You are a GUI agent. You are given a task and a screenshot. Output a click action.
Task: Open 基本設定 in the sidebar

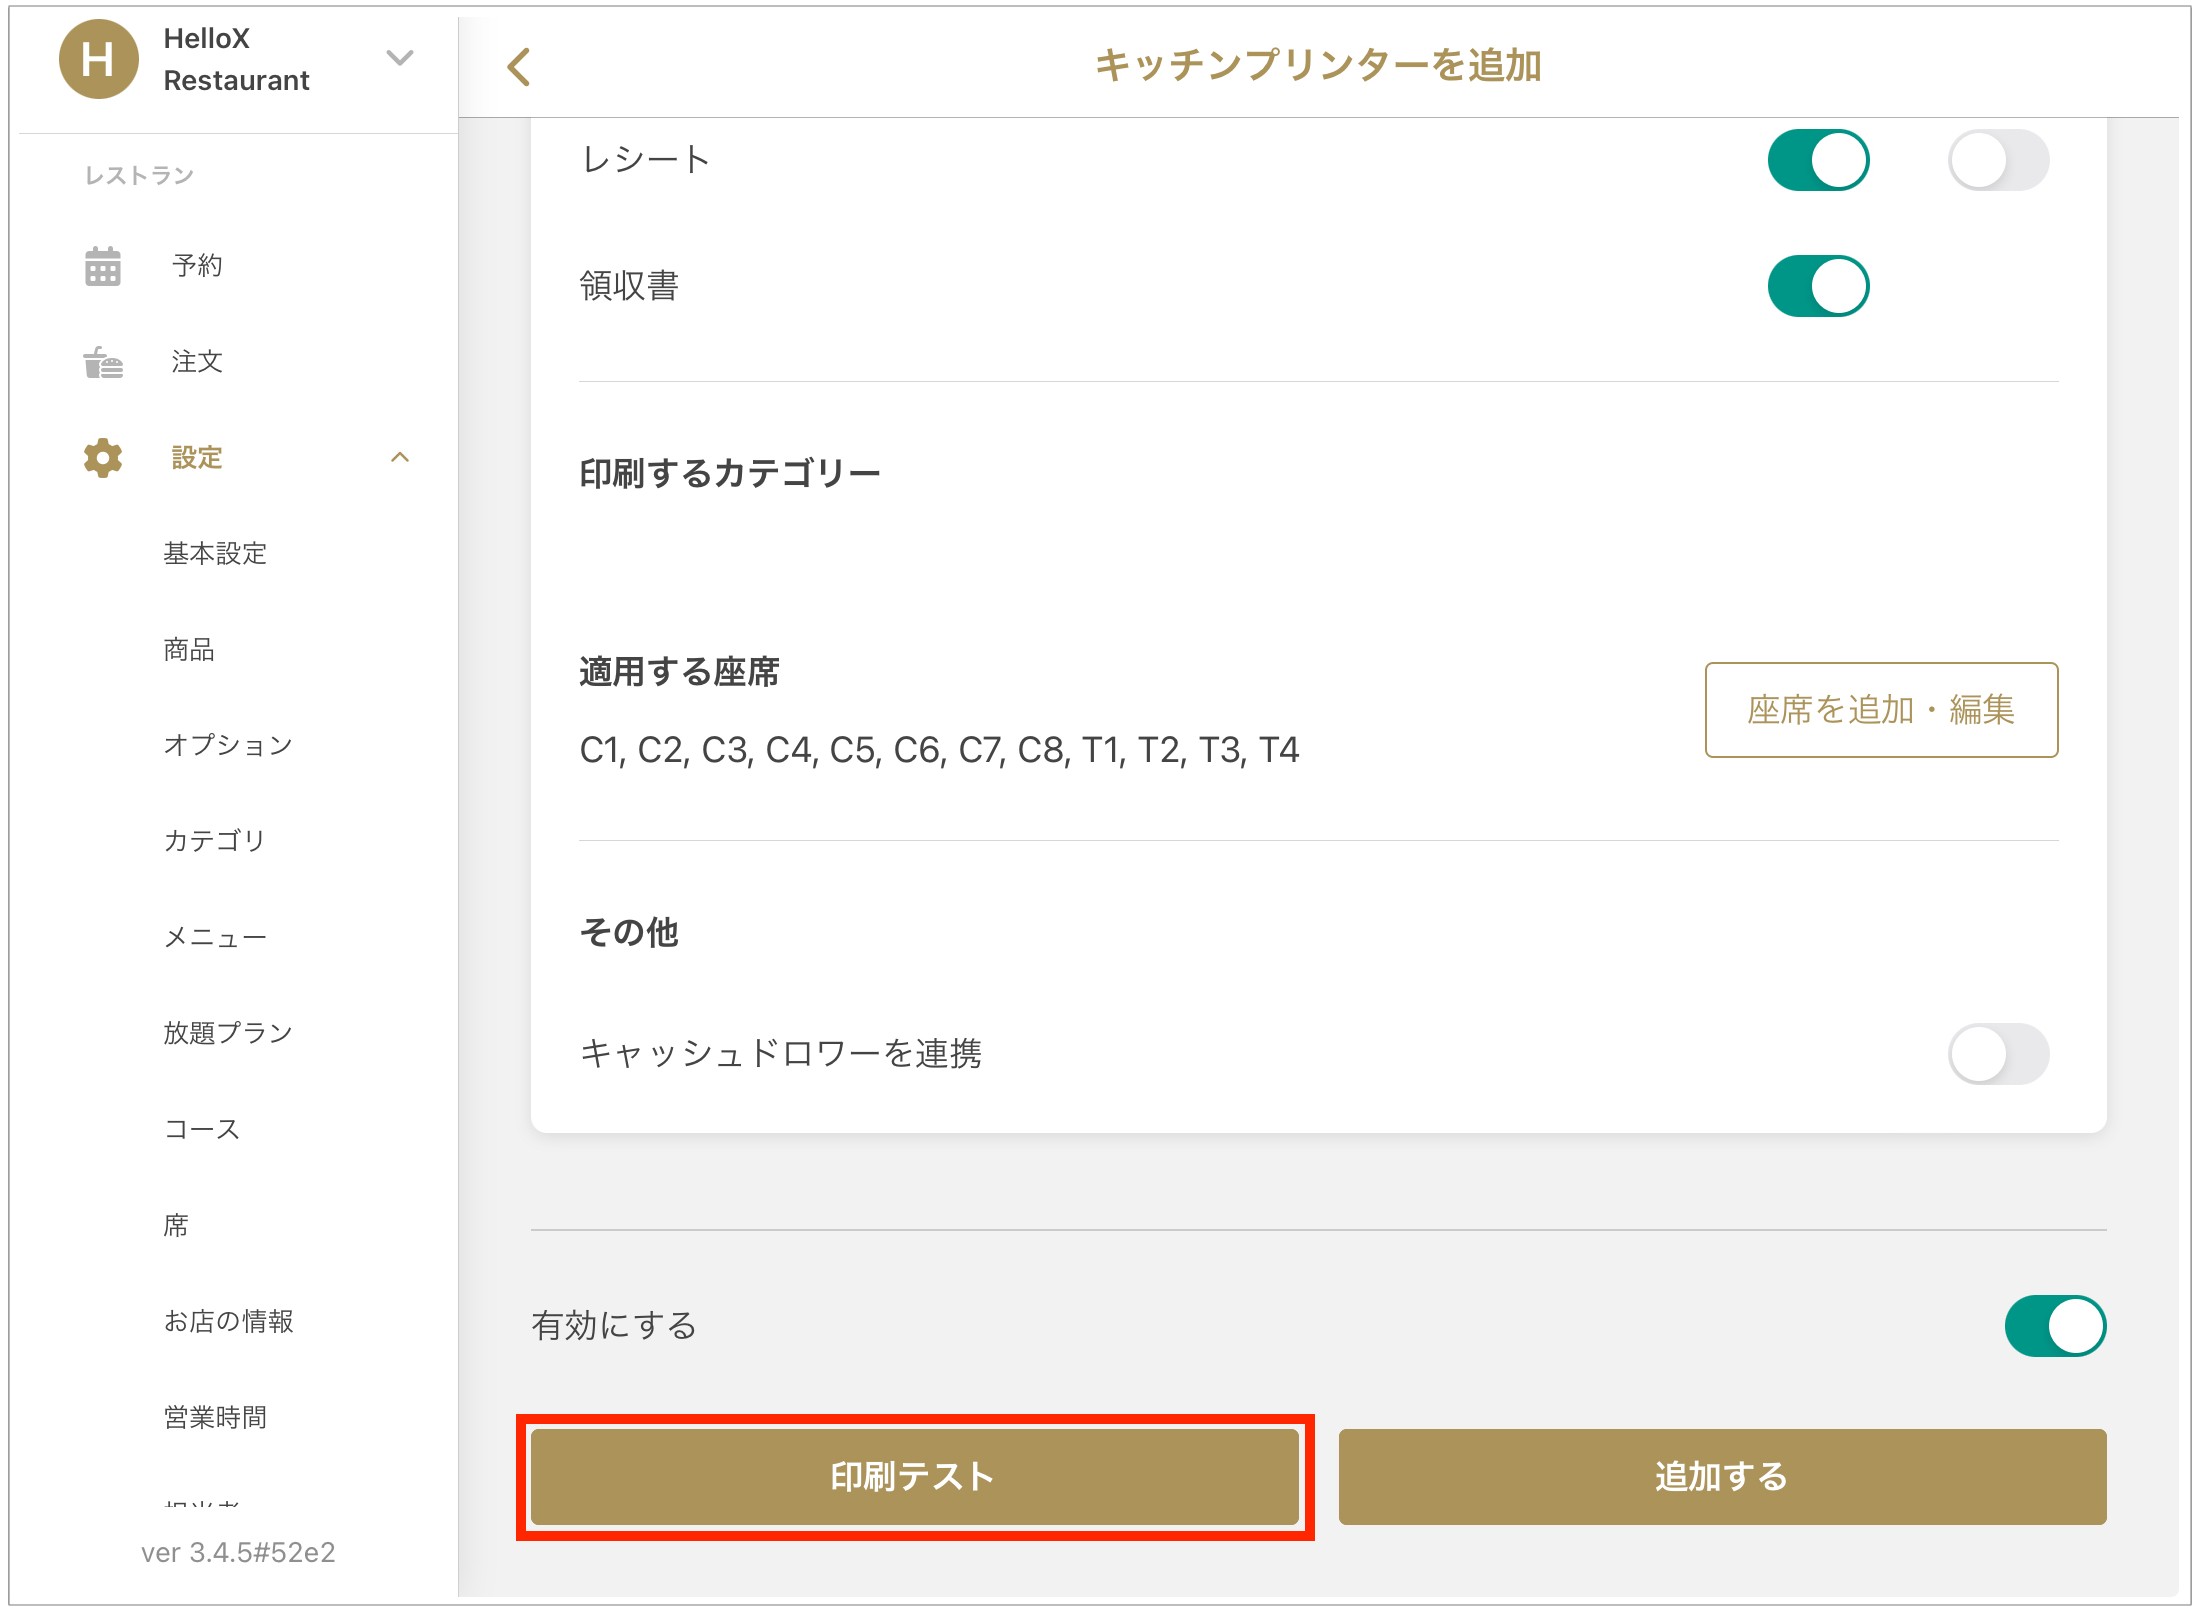click(x=215, y=554)
